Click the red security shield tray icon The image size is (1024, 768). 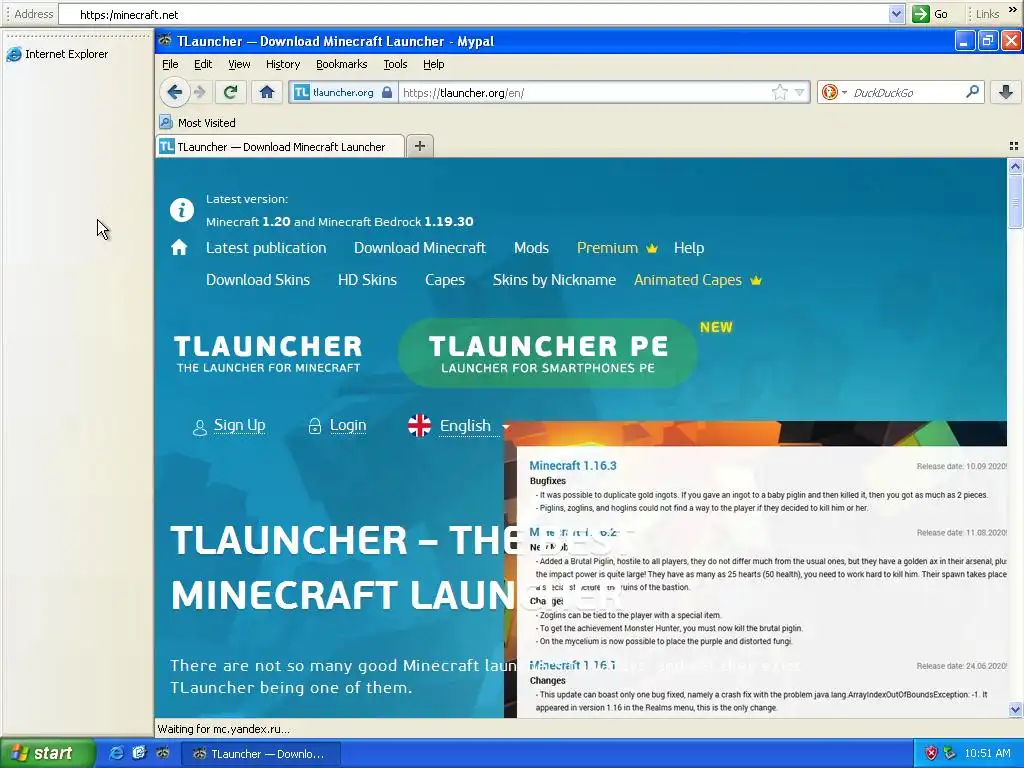(931, 754)
